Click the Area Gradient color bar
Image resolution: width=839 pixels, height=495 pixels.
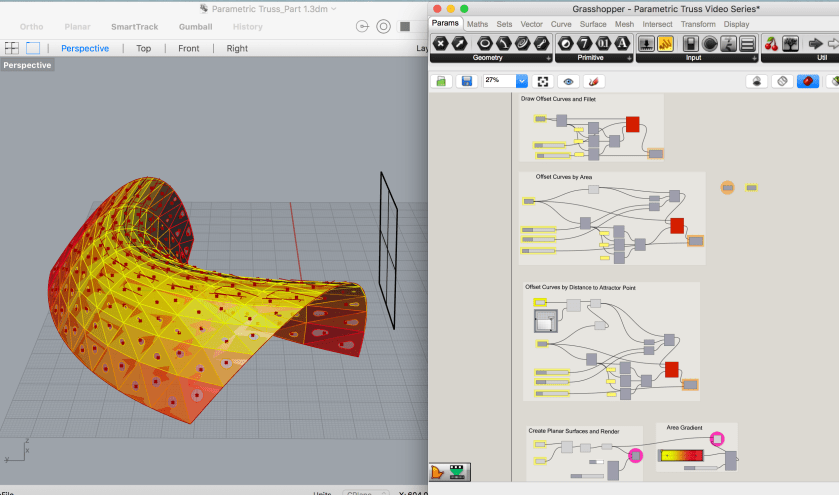[684, 456]
